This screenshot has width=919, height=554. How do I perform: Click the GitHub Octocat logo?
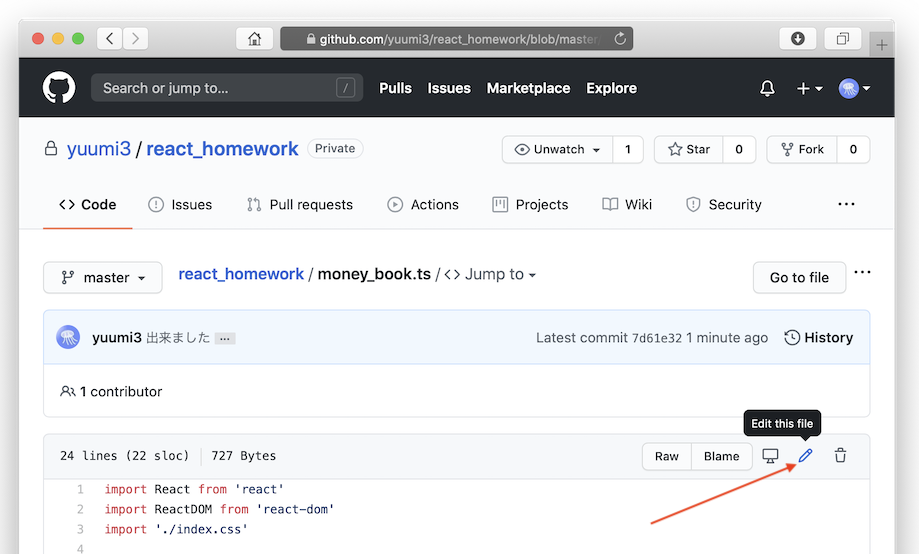pos(59,88)
